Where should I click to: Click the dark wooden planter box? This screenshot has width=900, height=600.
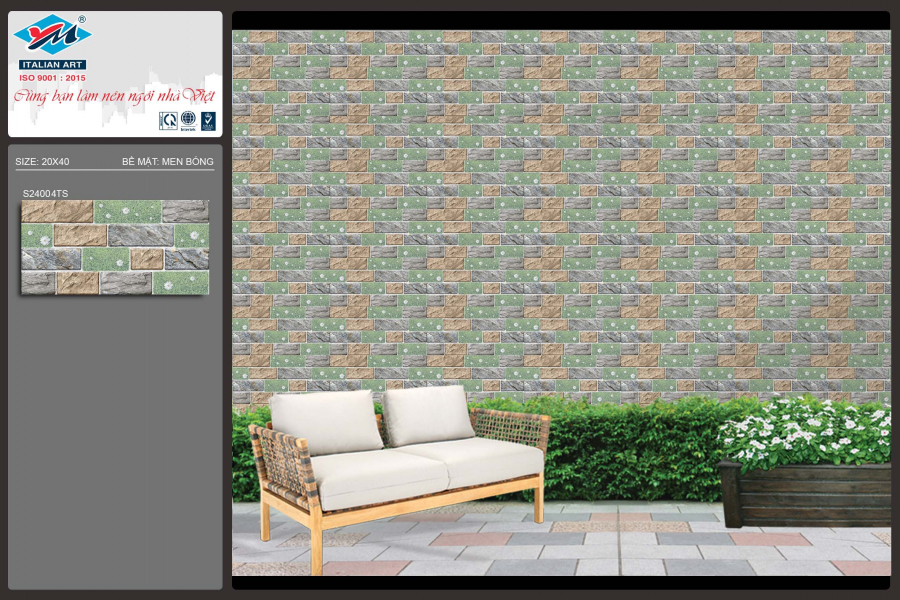pyautogui.click(x=805, y=494)
